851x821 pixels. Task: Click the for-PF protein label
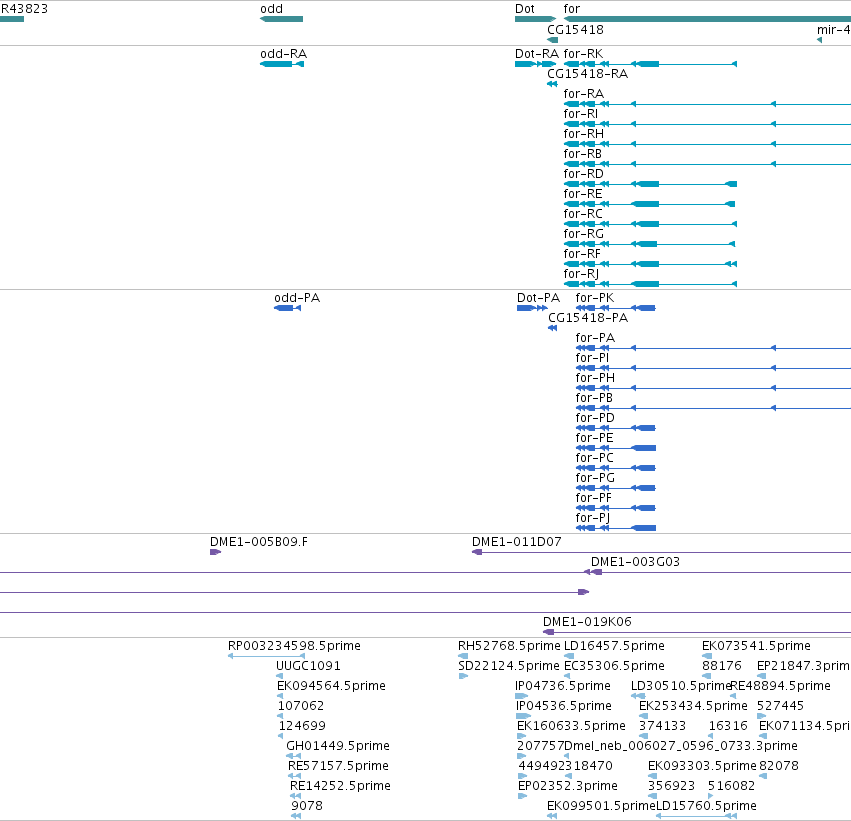tap(593, 498)
